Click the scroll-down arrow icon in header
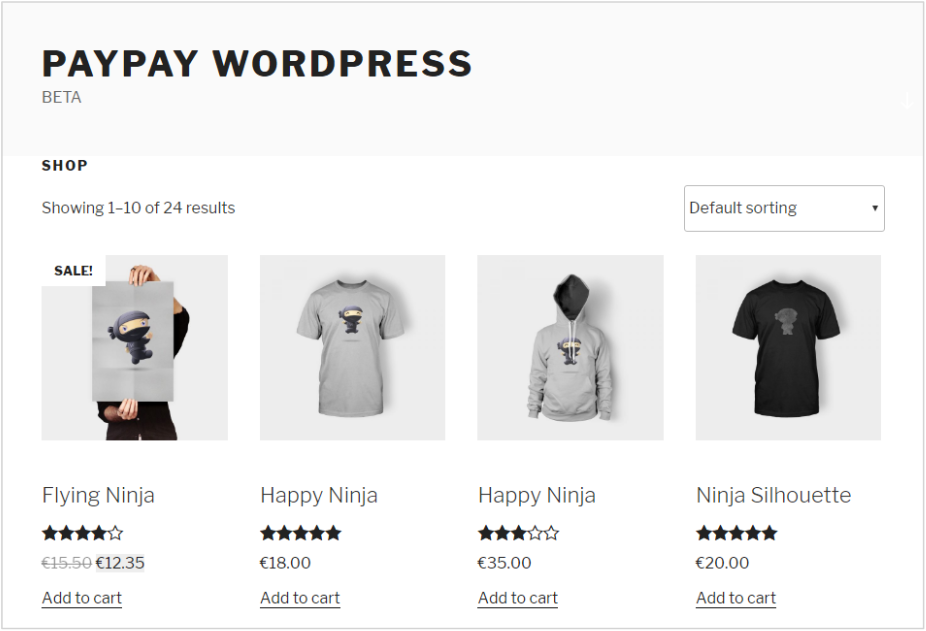Image resolution: width=926 pixels, height=631 pixels. pos(907,100)
